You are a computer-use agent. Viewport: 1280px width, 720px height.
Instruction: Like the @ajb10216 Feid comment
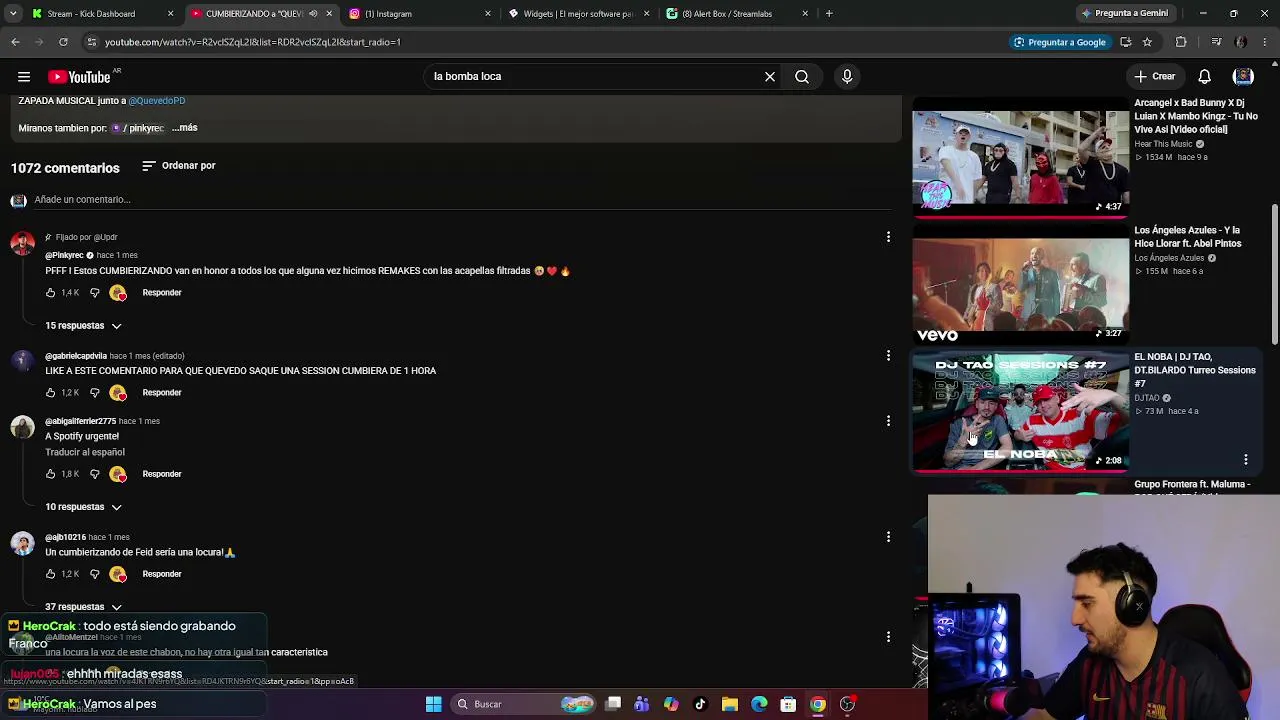tap(50, 574)
